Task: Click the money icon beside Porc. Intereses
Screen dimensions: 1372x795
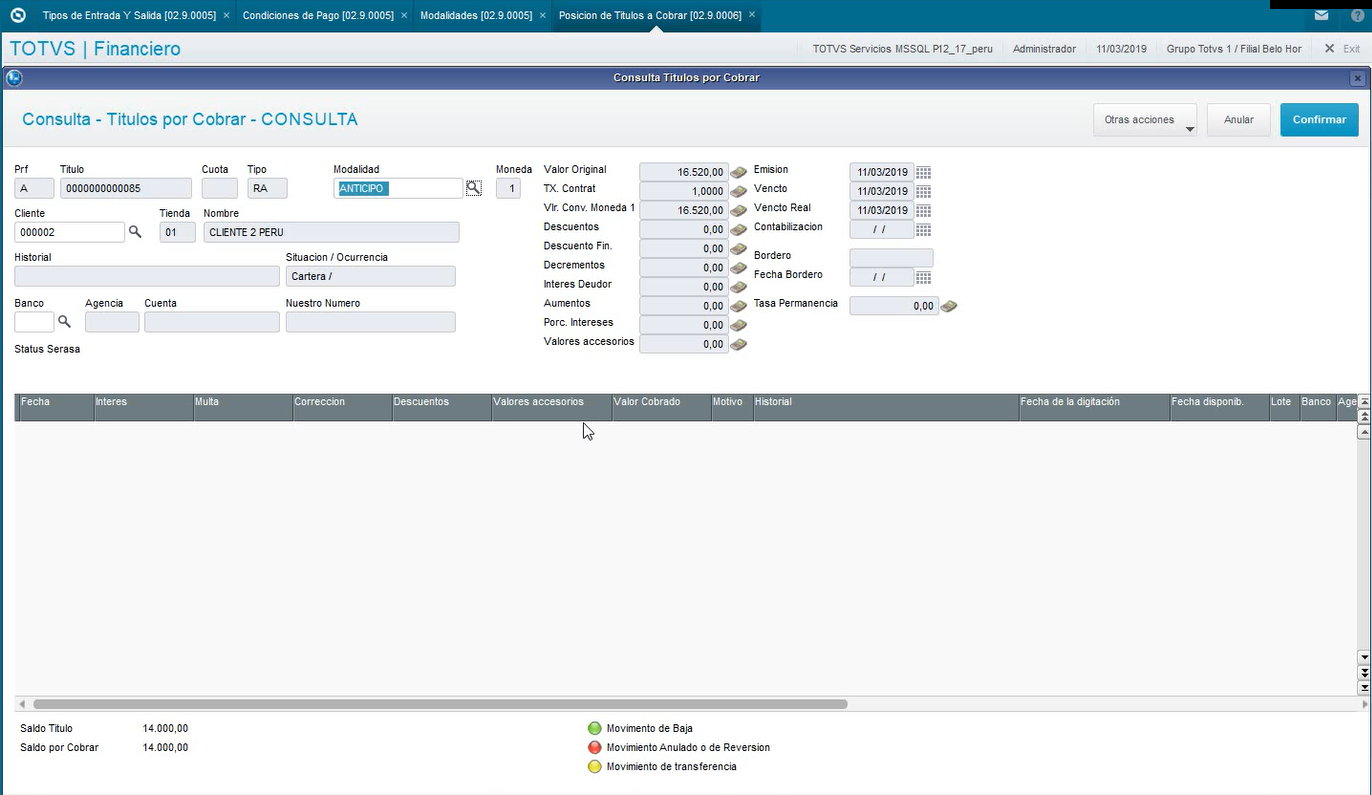Action: (x=739, y=325)
